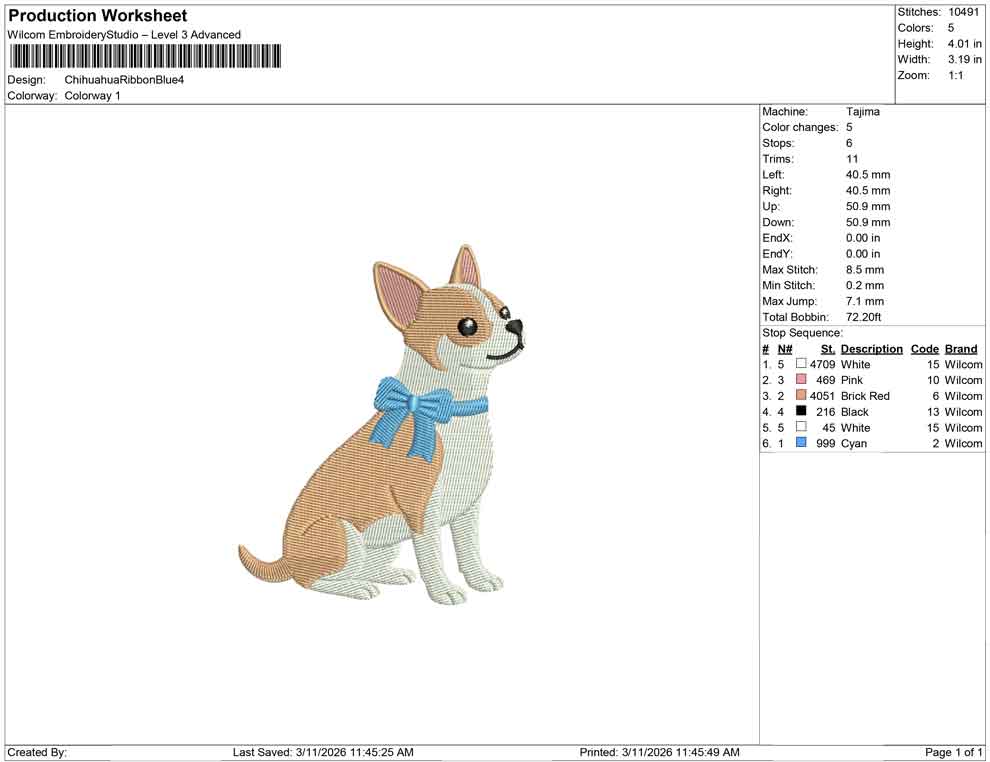Click the Description column header
The height and width of the screenshot is (762, 990).
pos(871,348)
